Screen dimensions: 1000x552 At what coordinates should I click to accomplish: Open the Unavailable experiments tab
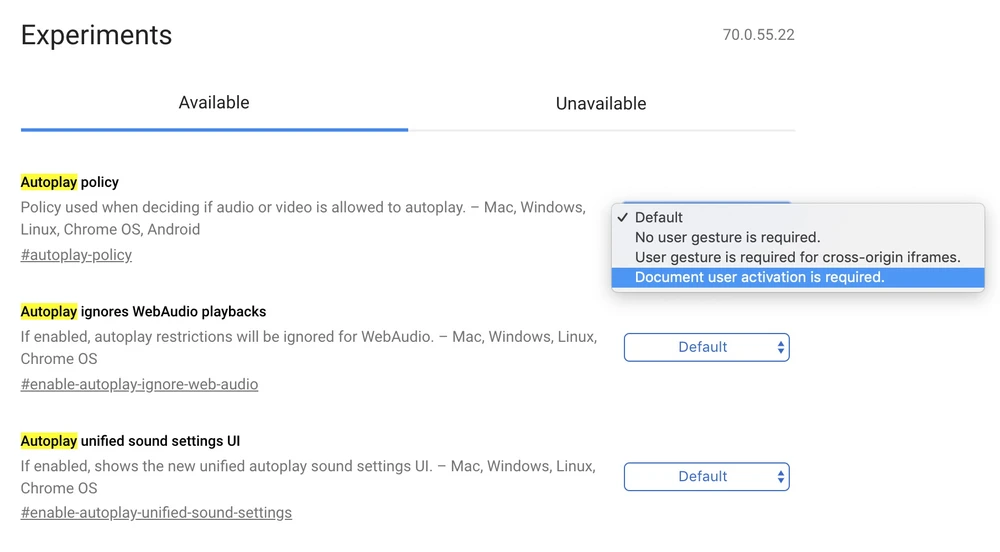coord(601,104)
